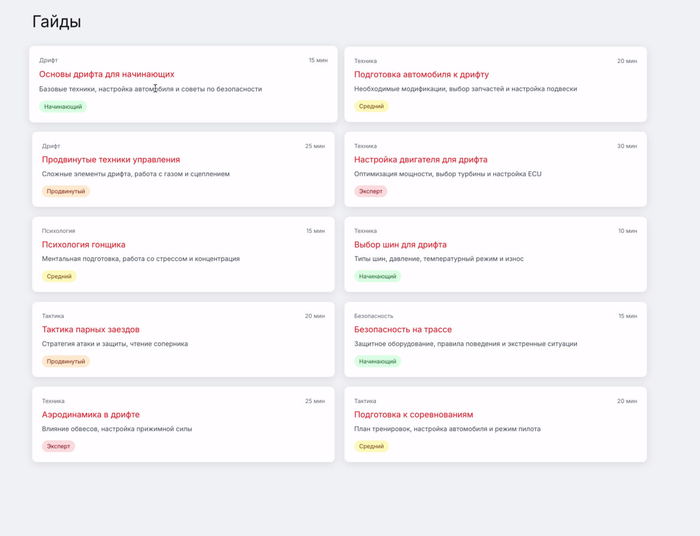
Task: Click 'Средний' badge under 'Психология гонщика'
Action: [x=59, y=276]
